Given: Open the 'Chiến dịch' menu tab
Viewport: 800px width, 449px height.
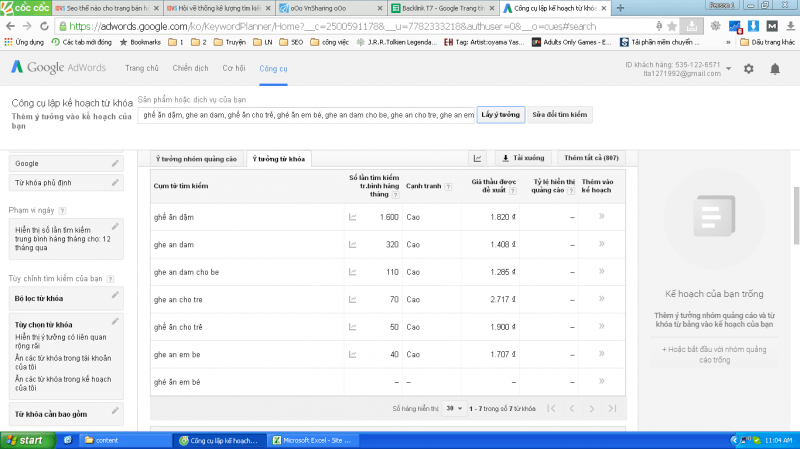Looking at the screenshot, I should (x=191, y=68).
